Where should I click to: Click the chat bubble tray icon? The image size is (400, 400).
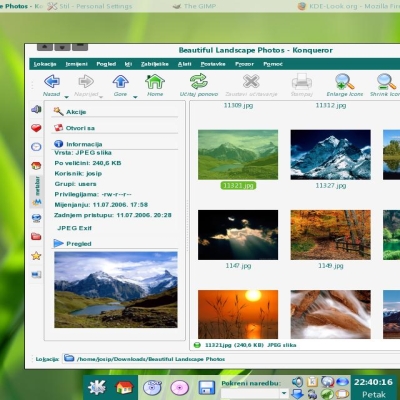[x=342, y=394]
